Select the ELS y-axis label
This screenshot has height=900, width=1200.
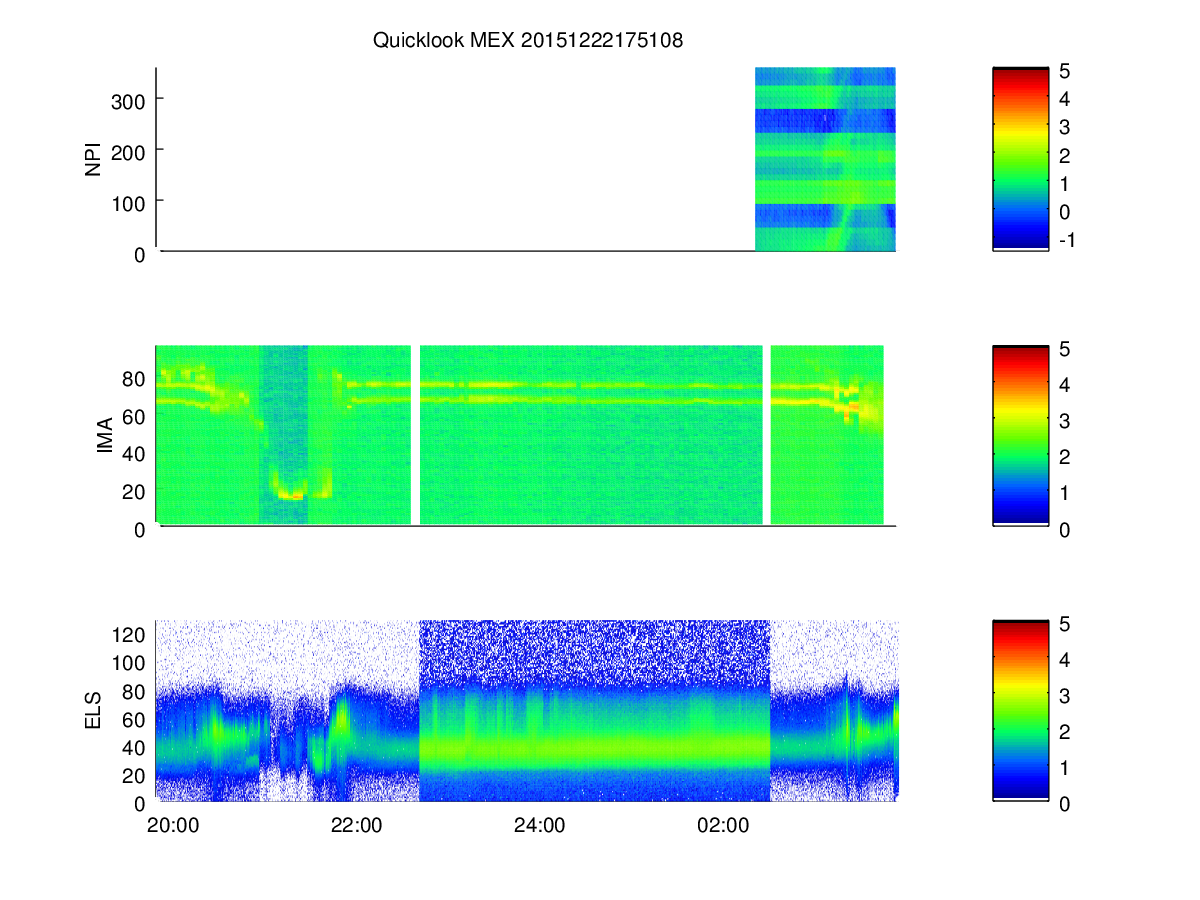[x=94, y=712]
